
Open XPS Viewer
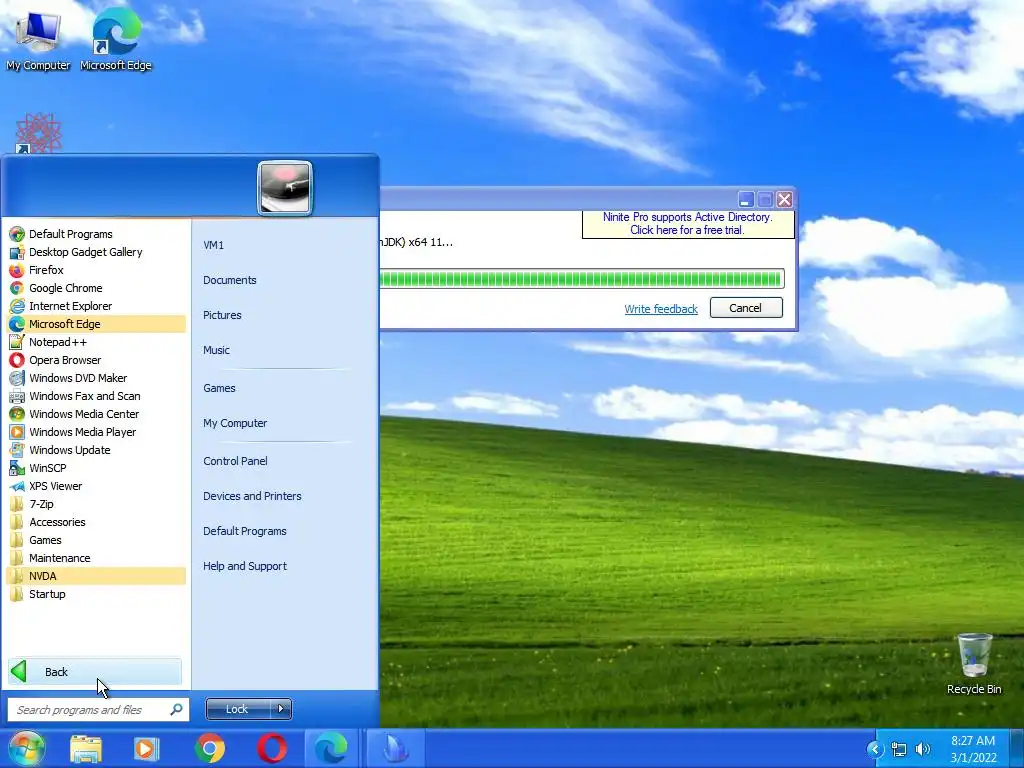tap(96, 486)
